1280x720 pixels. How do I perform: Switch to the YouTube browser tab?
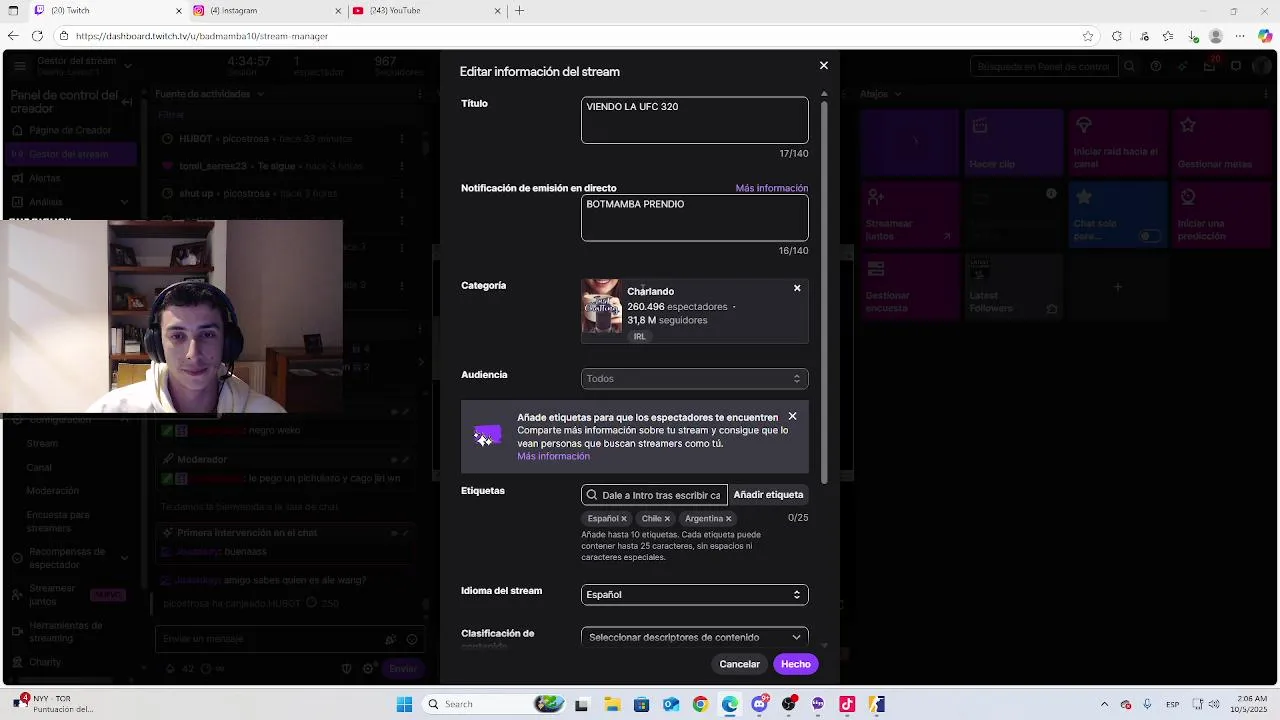(427, 11)
